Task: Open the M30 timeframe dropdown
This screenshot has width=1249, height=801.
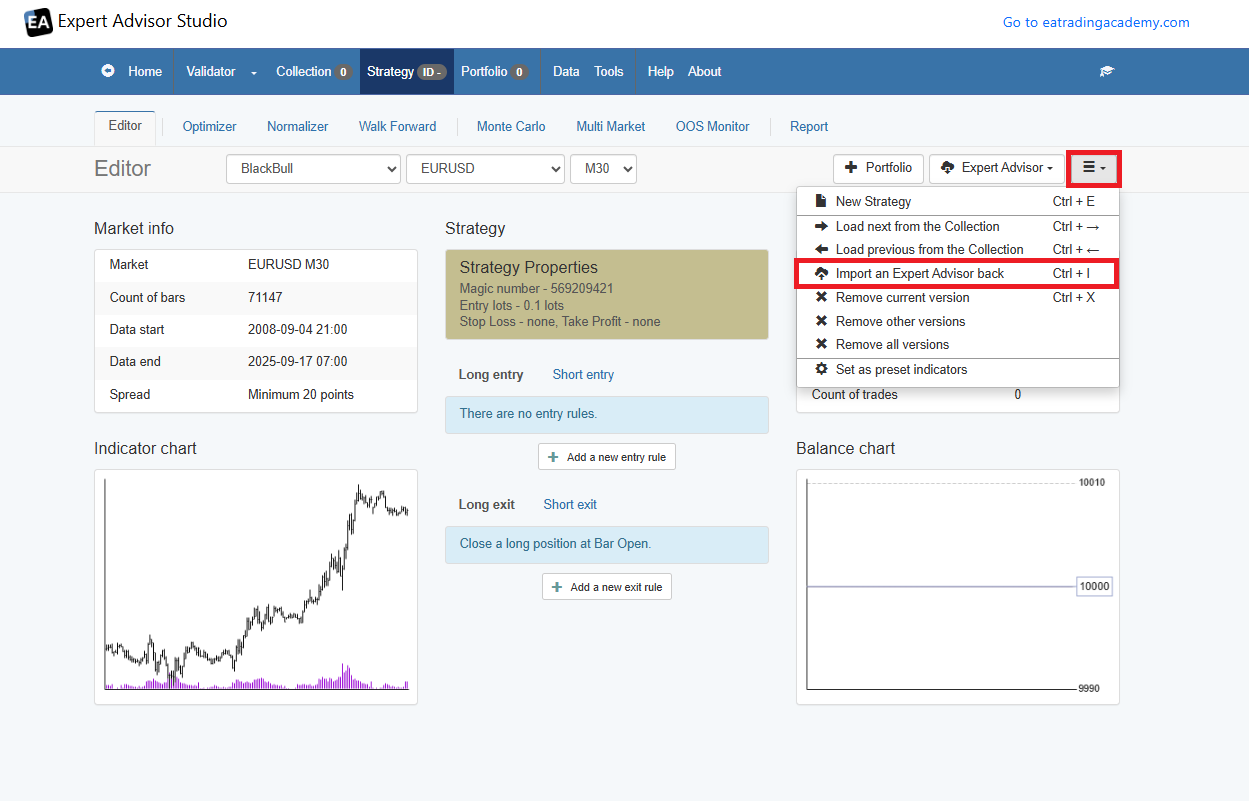Action: tap(603, 169)
